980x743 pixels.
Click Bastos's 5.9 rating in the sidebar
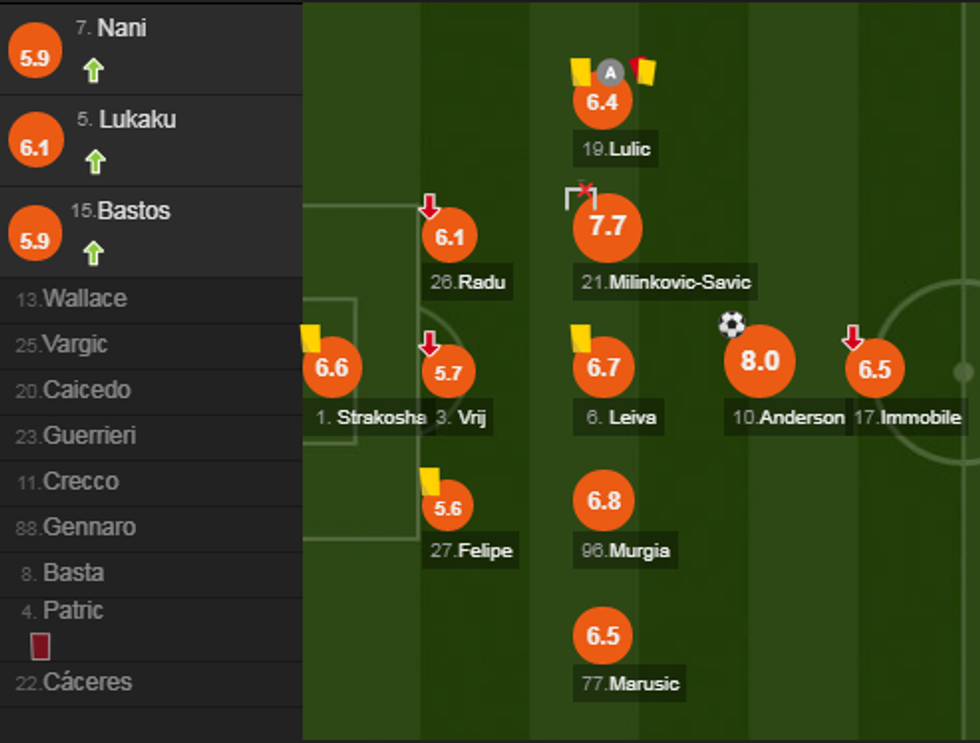(x=34, y=240)
